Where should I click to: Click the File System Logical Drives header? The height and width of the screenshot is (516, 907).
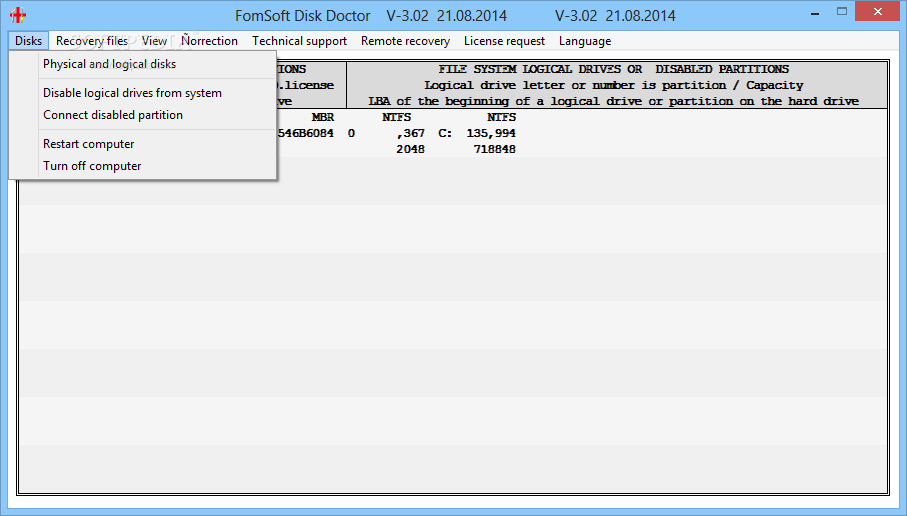(614, 69)
